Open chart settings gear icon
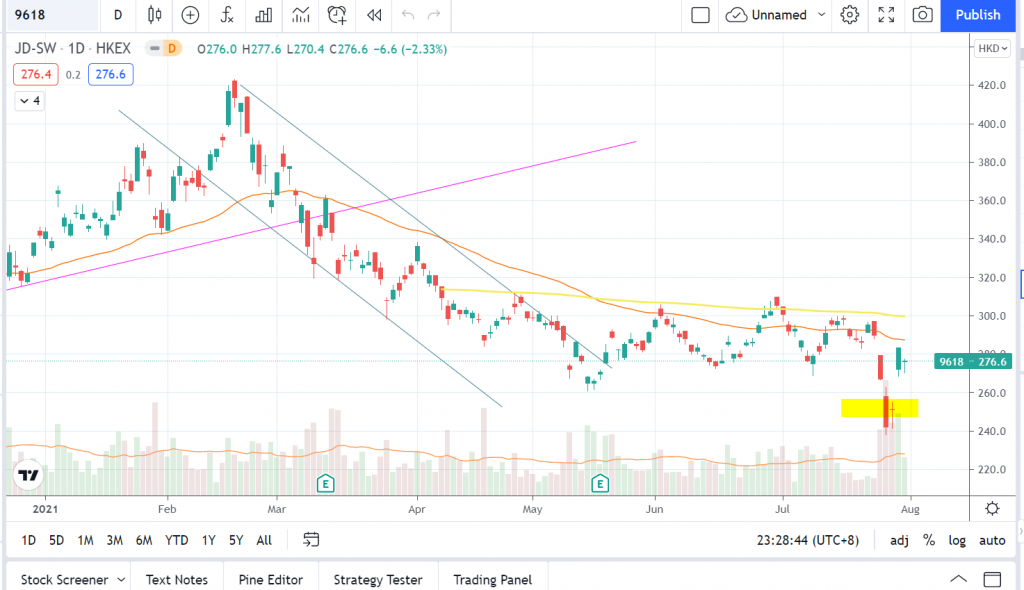The width and height of the screenshot is (1024, 590). (x=850, y=15)
